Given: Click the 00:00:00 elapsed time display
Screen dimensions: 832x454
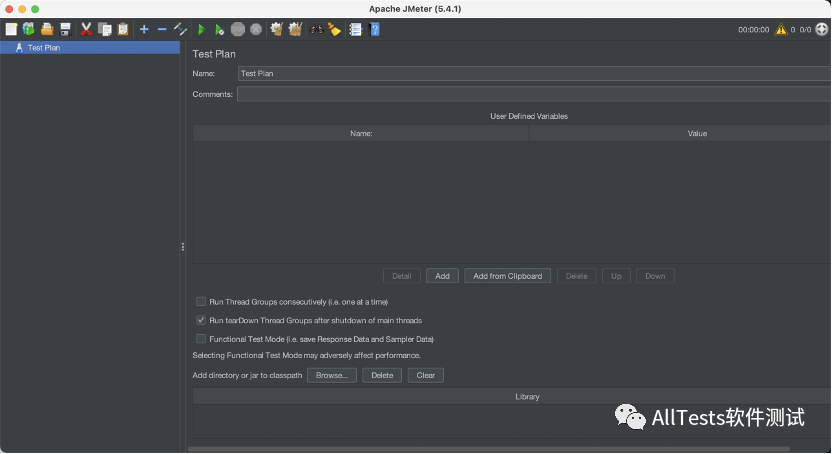Looking at the screenshot, I should coord(753,30).
